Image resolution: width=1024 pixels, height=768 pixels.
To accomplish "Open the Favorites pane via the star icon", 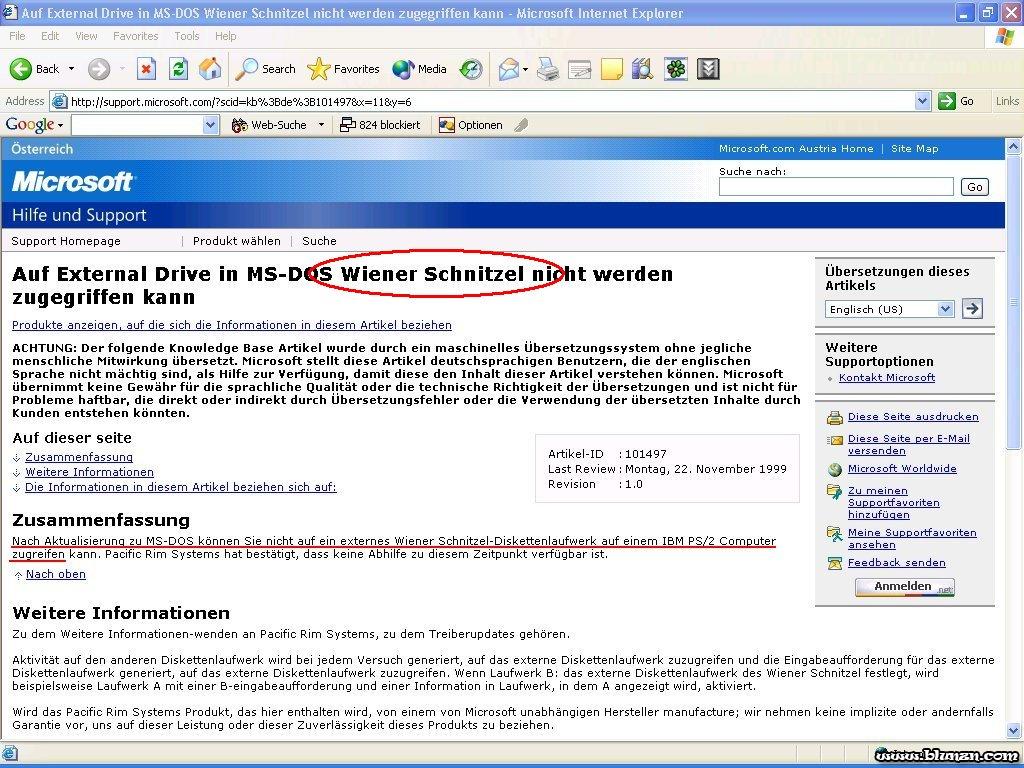I will coord(343,69).
